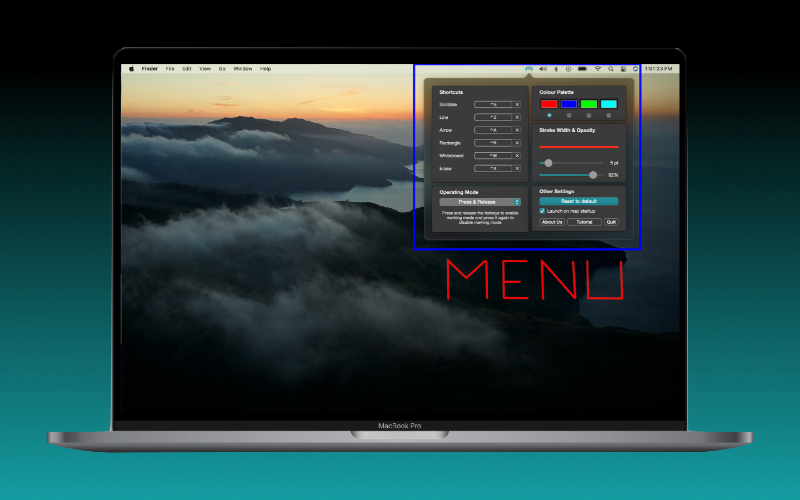Open the View menu
Image resolution: width=800 pixels, height=500 pixels.
tap(205, 68)
